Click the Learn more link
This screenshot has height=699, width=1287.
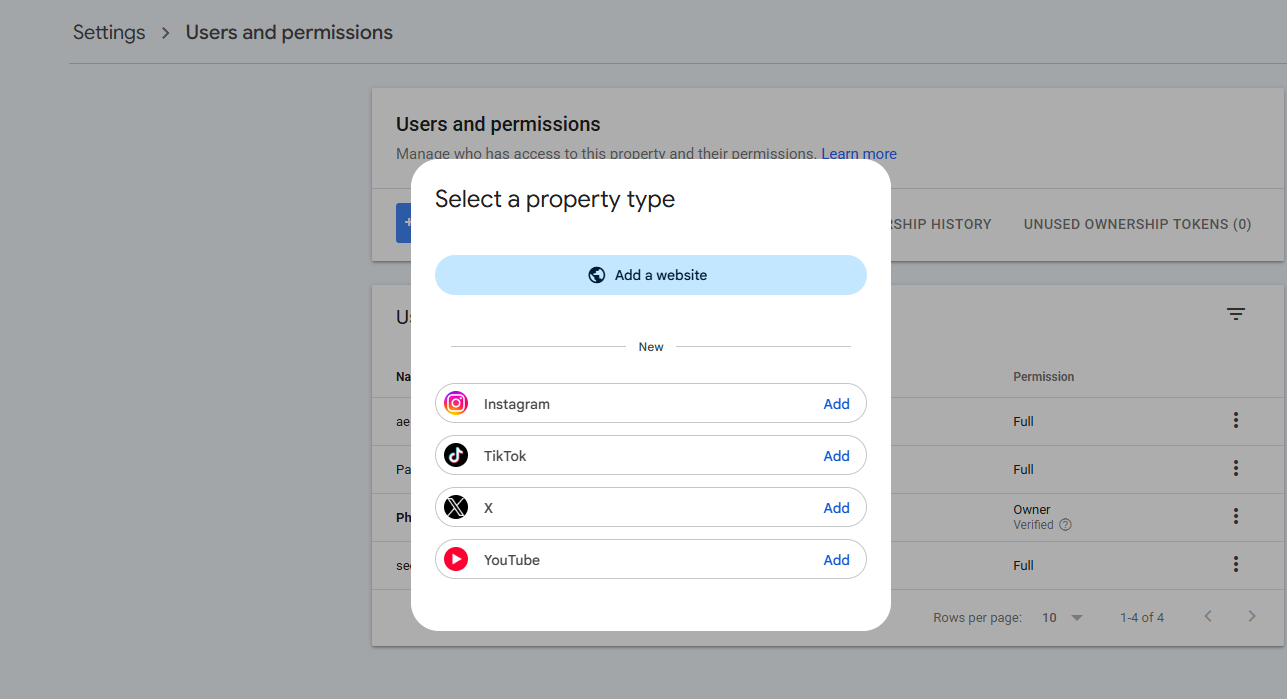click(859, 154)
